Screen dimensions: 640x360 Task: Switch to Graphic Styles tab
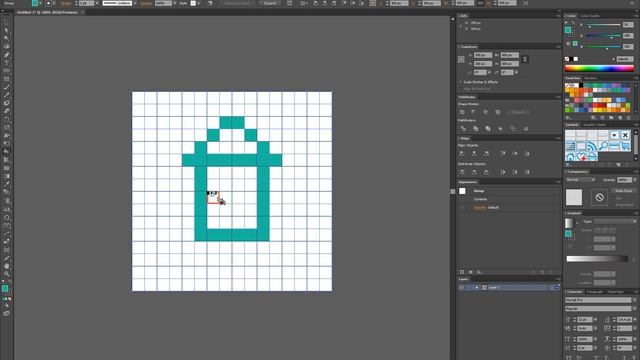point(594,124)
